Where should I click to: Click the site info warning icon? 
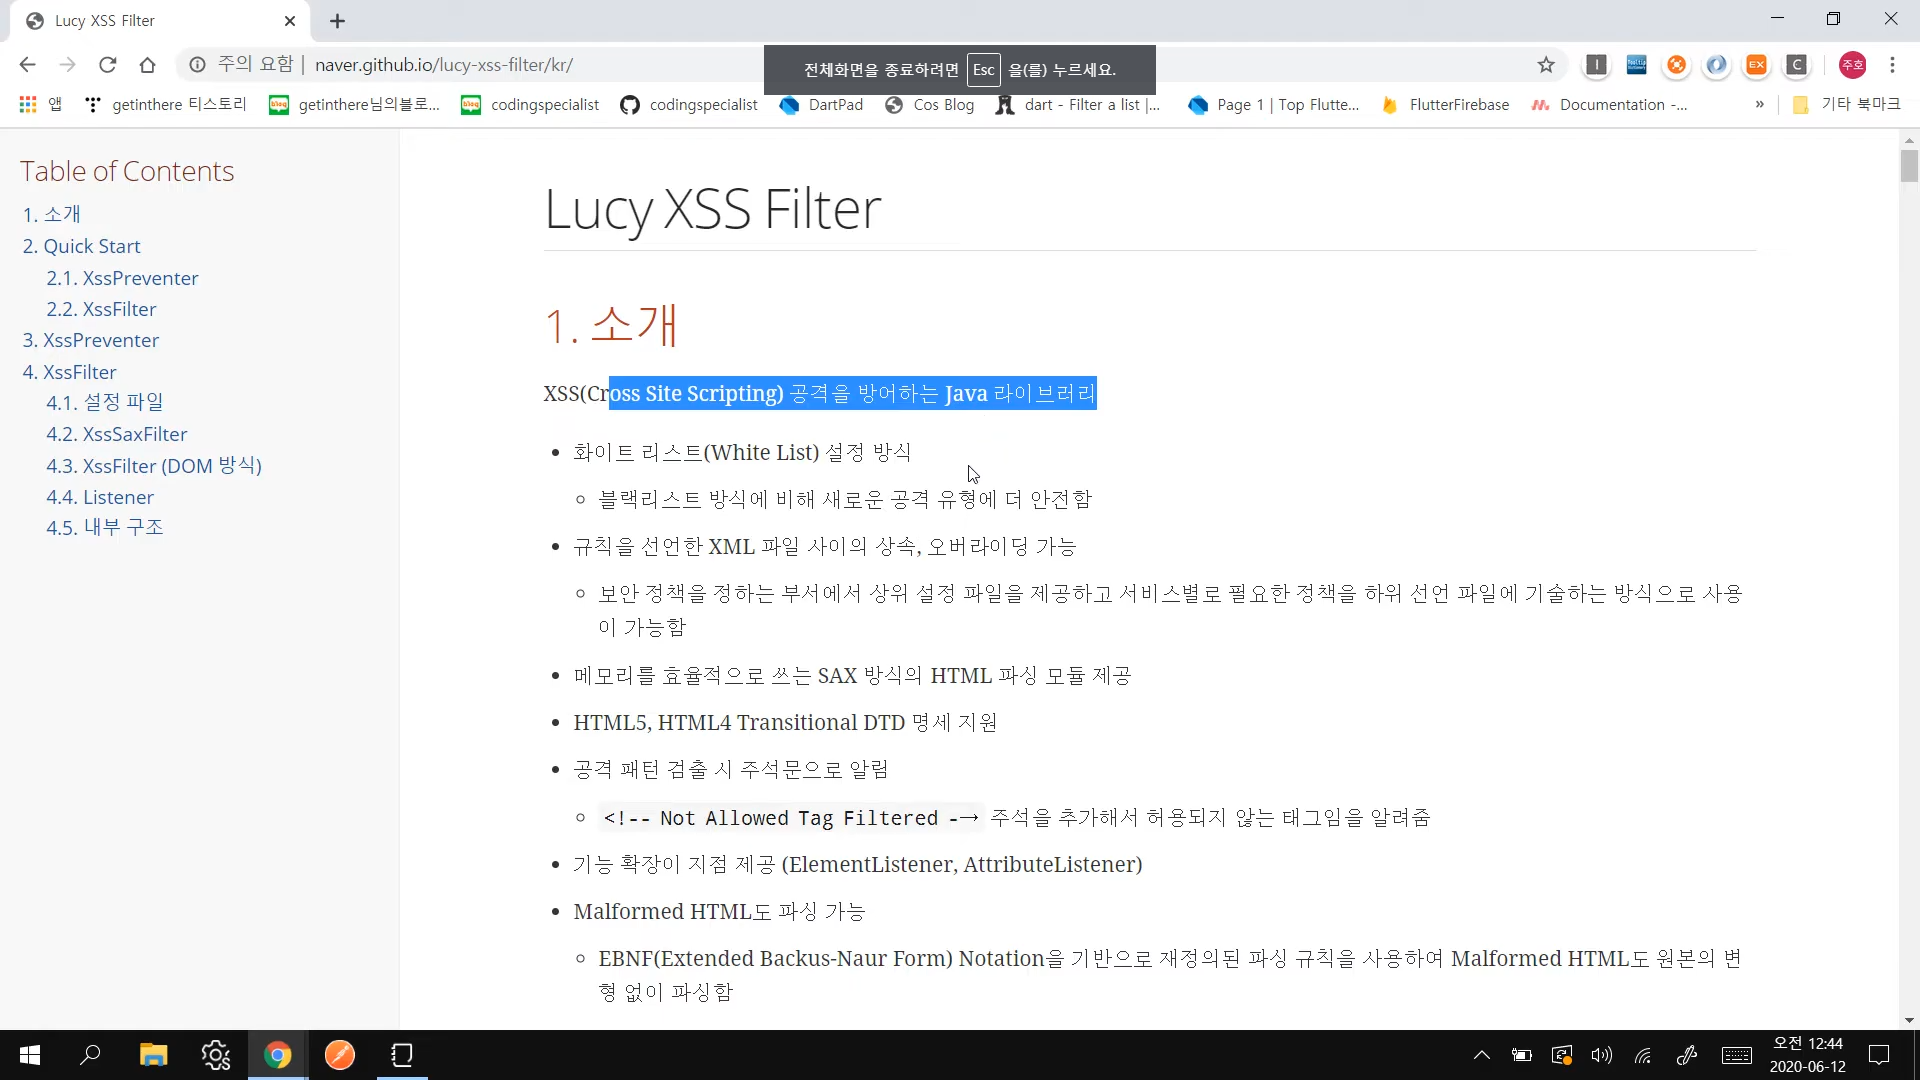pyautogui.click(x=198, y=65)
